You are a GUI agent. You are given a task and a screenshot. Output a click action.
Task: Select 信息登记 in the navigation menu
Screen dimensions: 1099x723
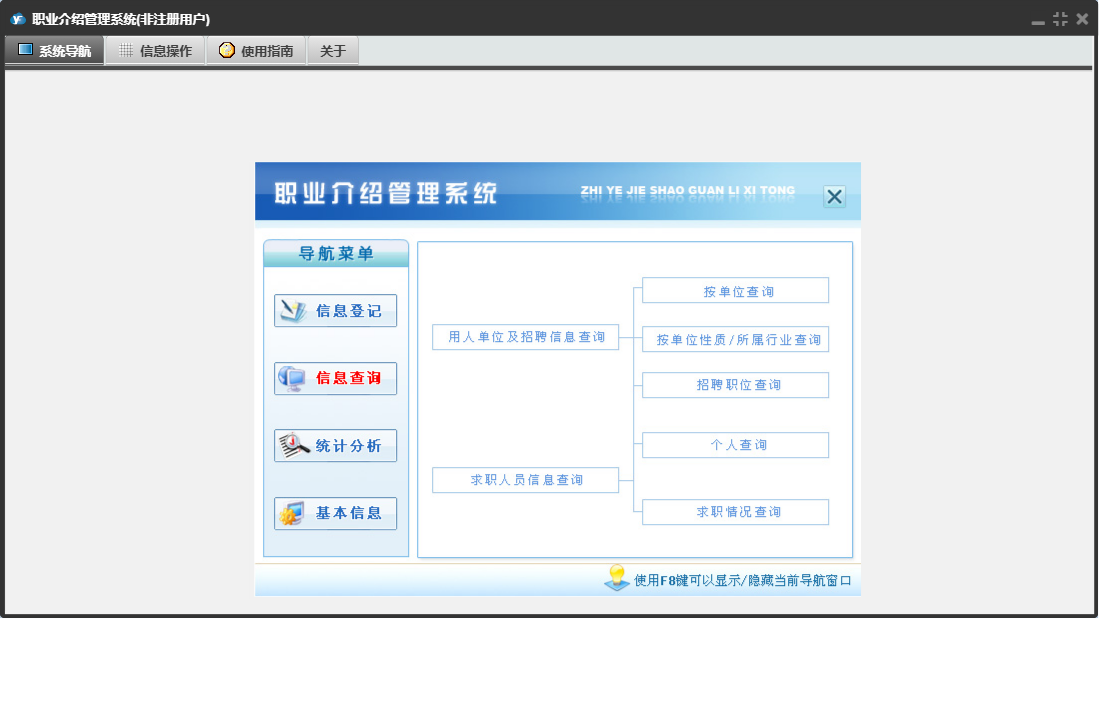click(x=335, y=310)
